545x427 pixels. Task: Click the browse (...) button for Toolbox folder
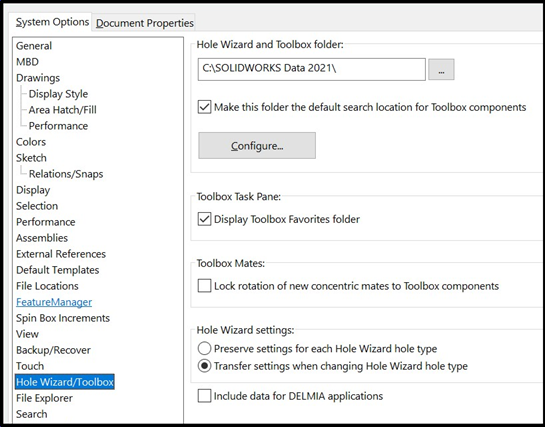click(x=441, y=69)
